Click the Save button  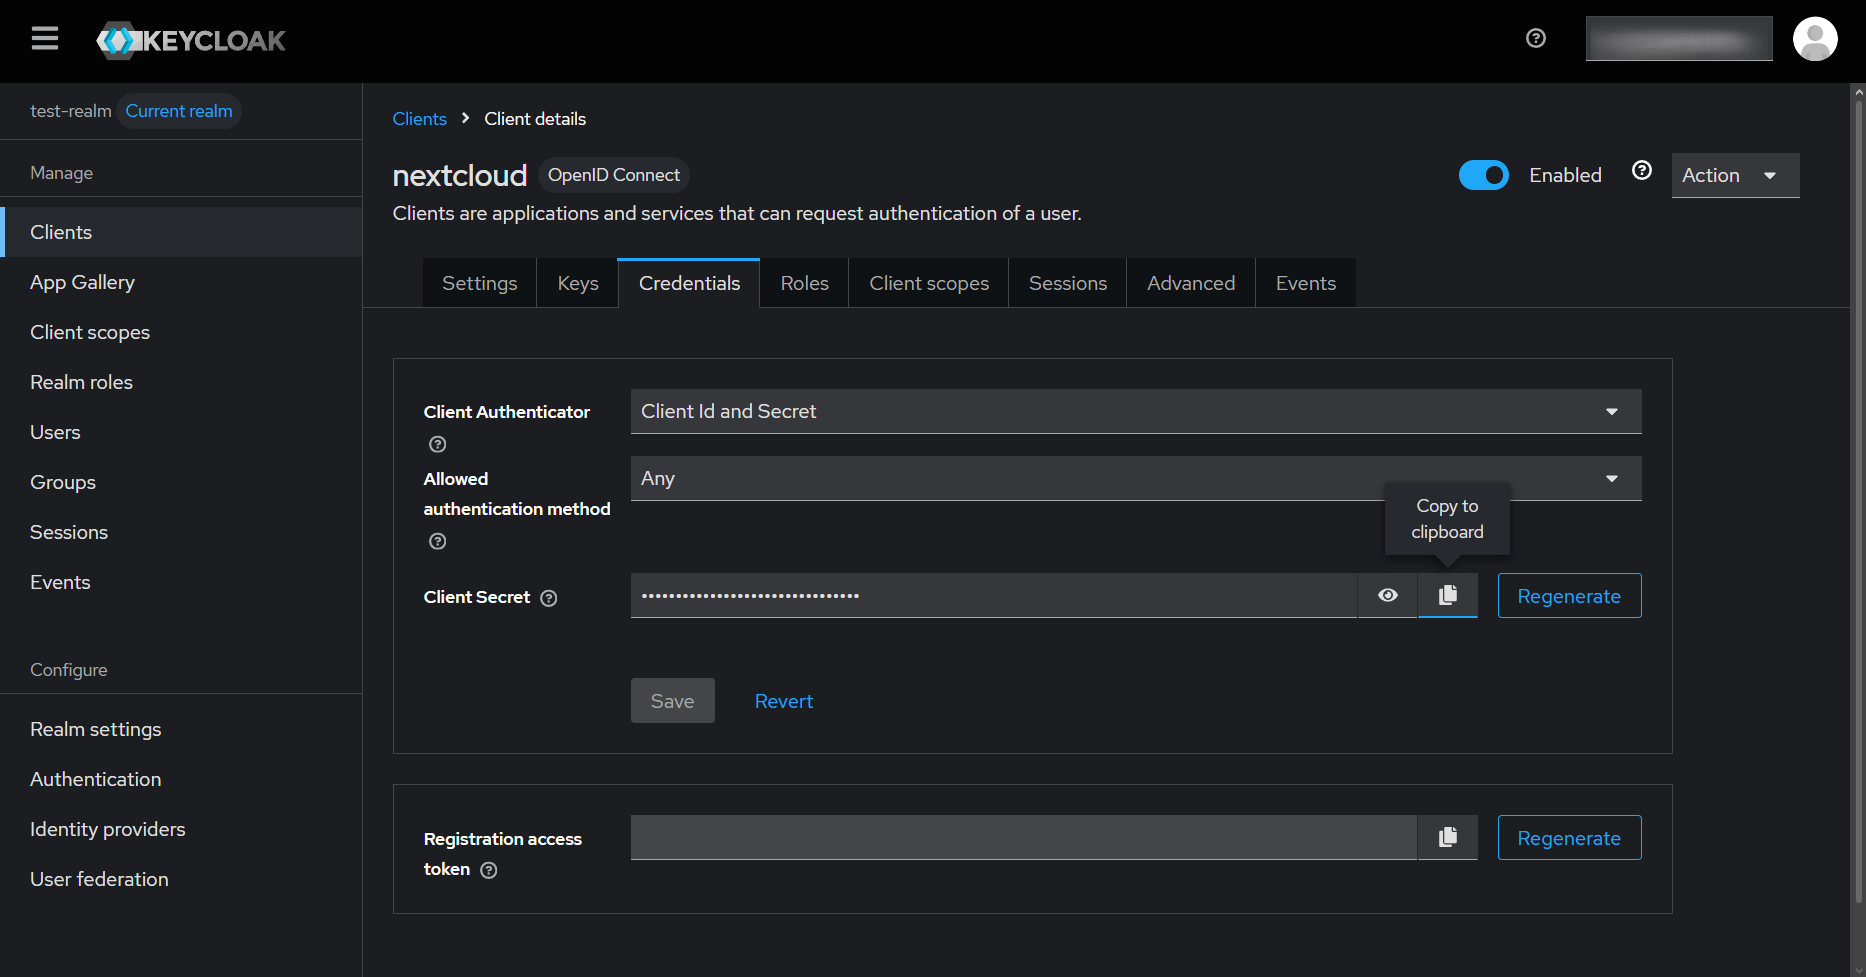(x=672, y=701)
